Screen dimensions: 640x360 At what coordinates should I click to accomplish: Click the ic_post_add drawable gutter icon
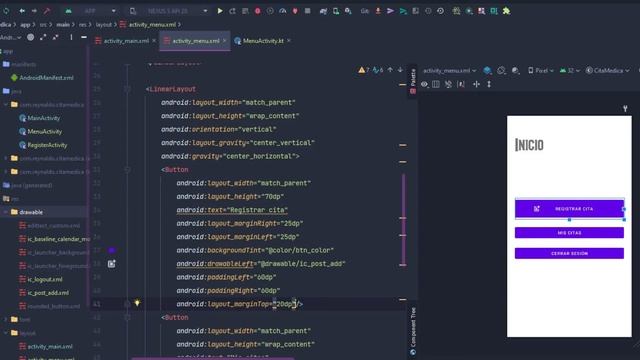[111, 264]
